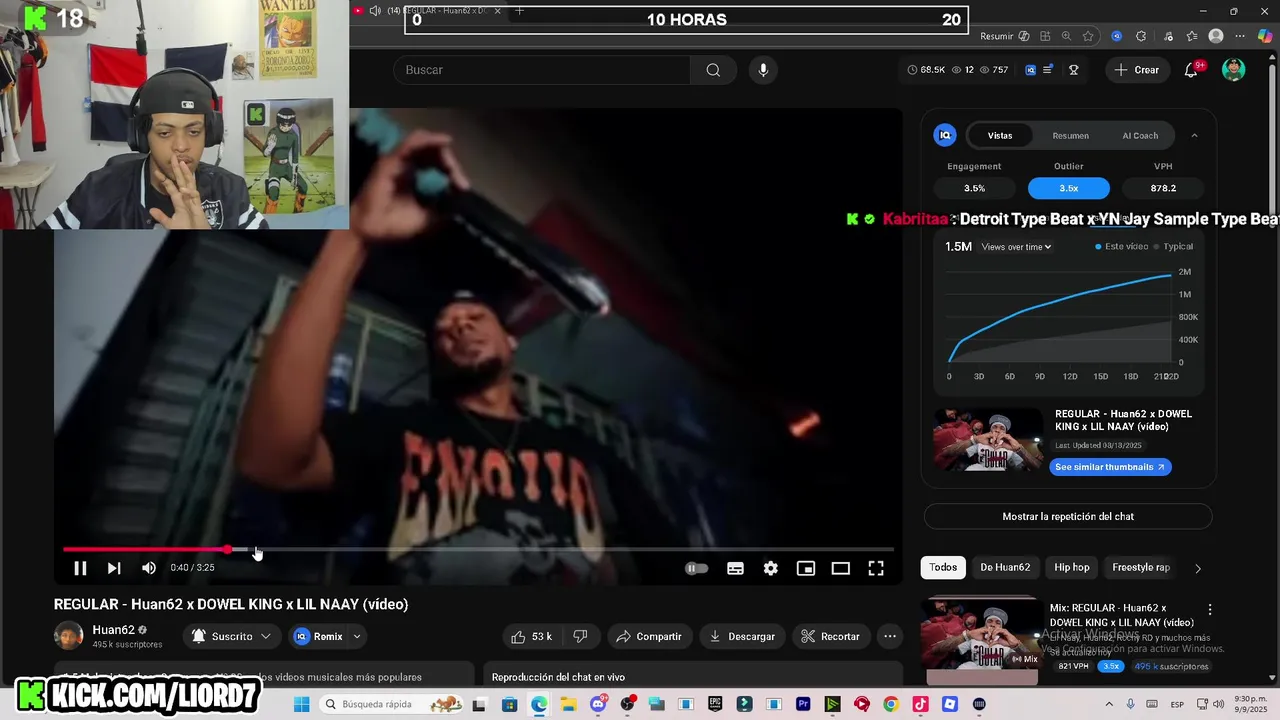The image size is (1280, 720).
Task: Expand the Remix dropdown arrow
Action: [x=357, y=636]
